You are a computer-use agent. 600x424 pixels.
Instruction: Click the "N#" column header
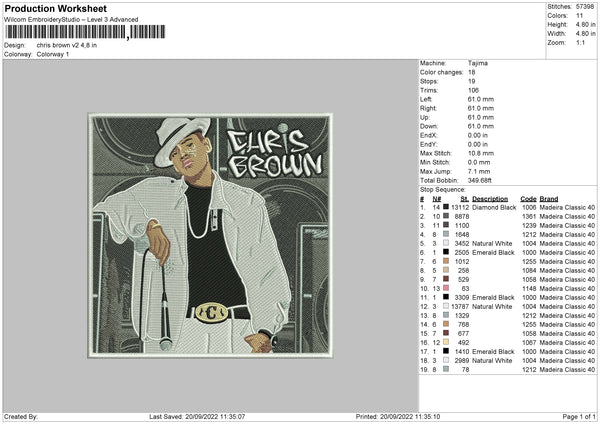[437, 199]
